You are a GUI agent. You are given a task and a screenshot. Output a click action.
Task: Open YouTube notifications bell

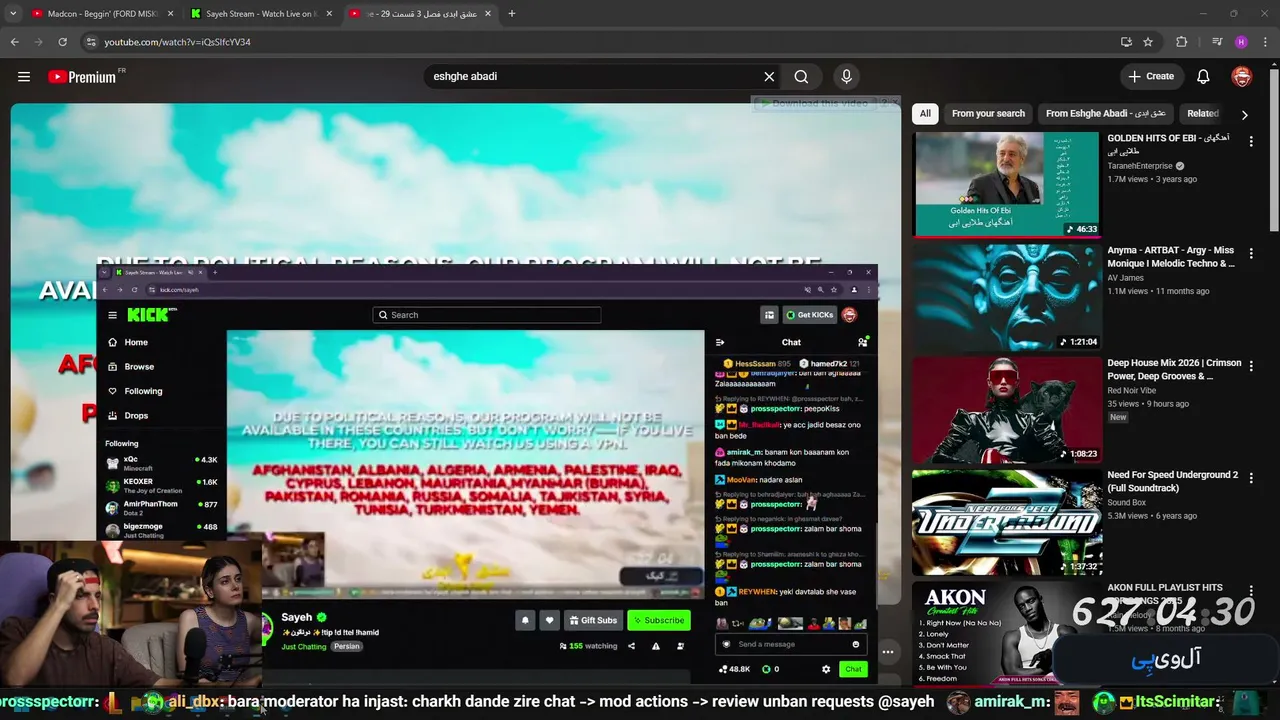(x=1203, y=76)
